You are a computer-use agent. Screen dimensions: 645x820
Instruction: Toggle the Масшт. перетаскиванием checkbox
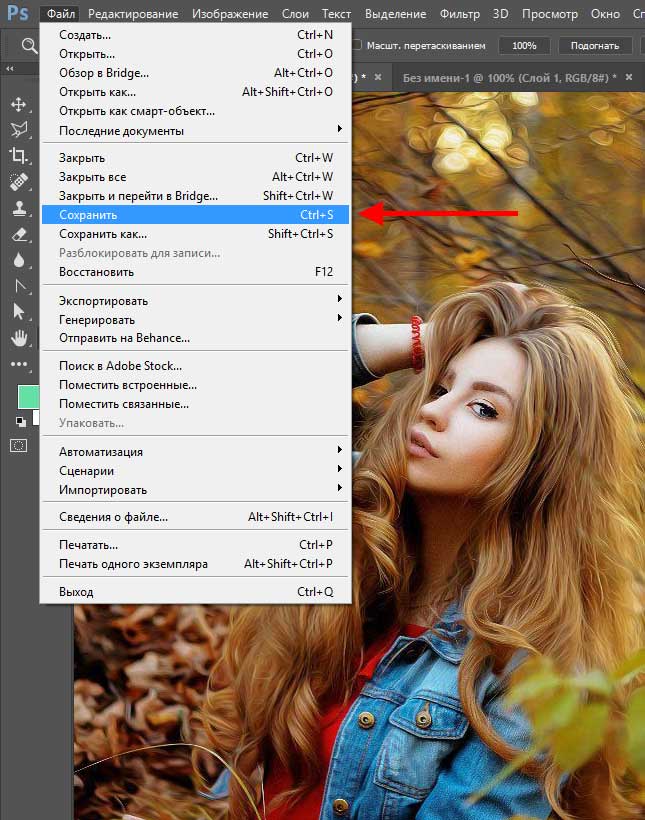(x=357, y=45)
